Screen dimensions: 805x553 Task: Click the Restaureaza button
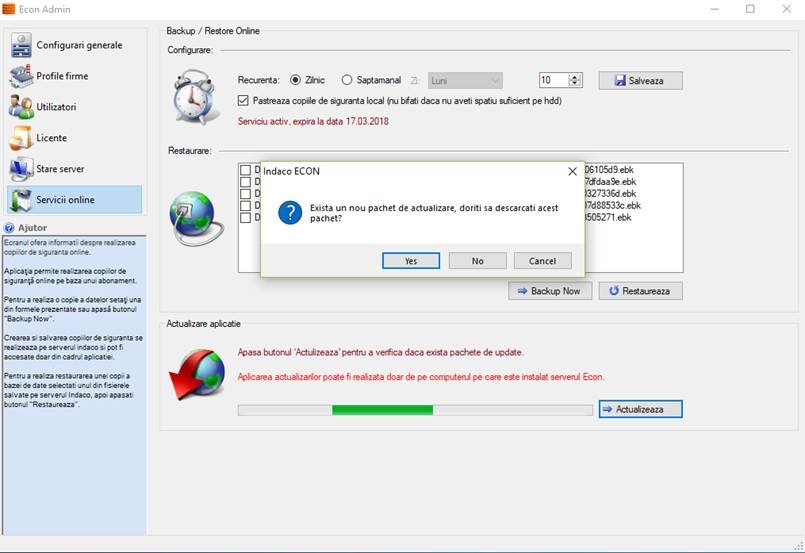[640, 291]
